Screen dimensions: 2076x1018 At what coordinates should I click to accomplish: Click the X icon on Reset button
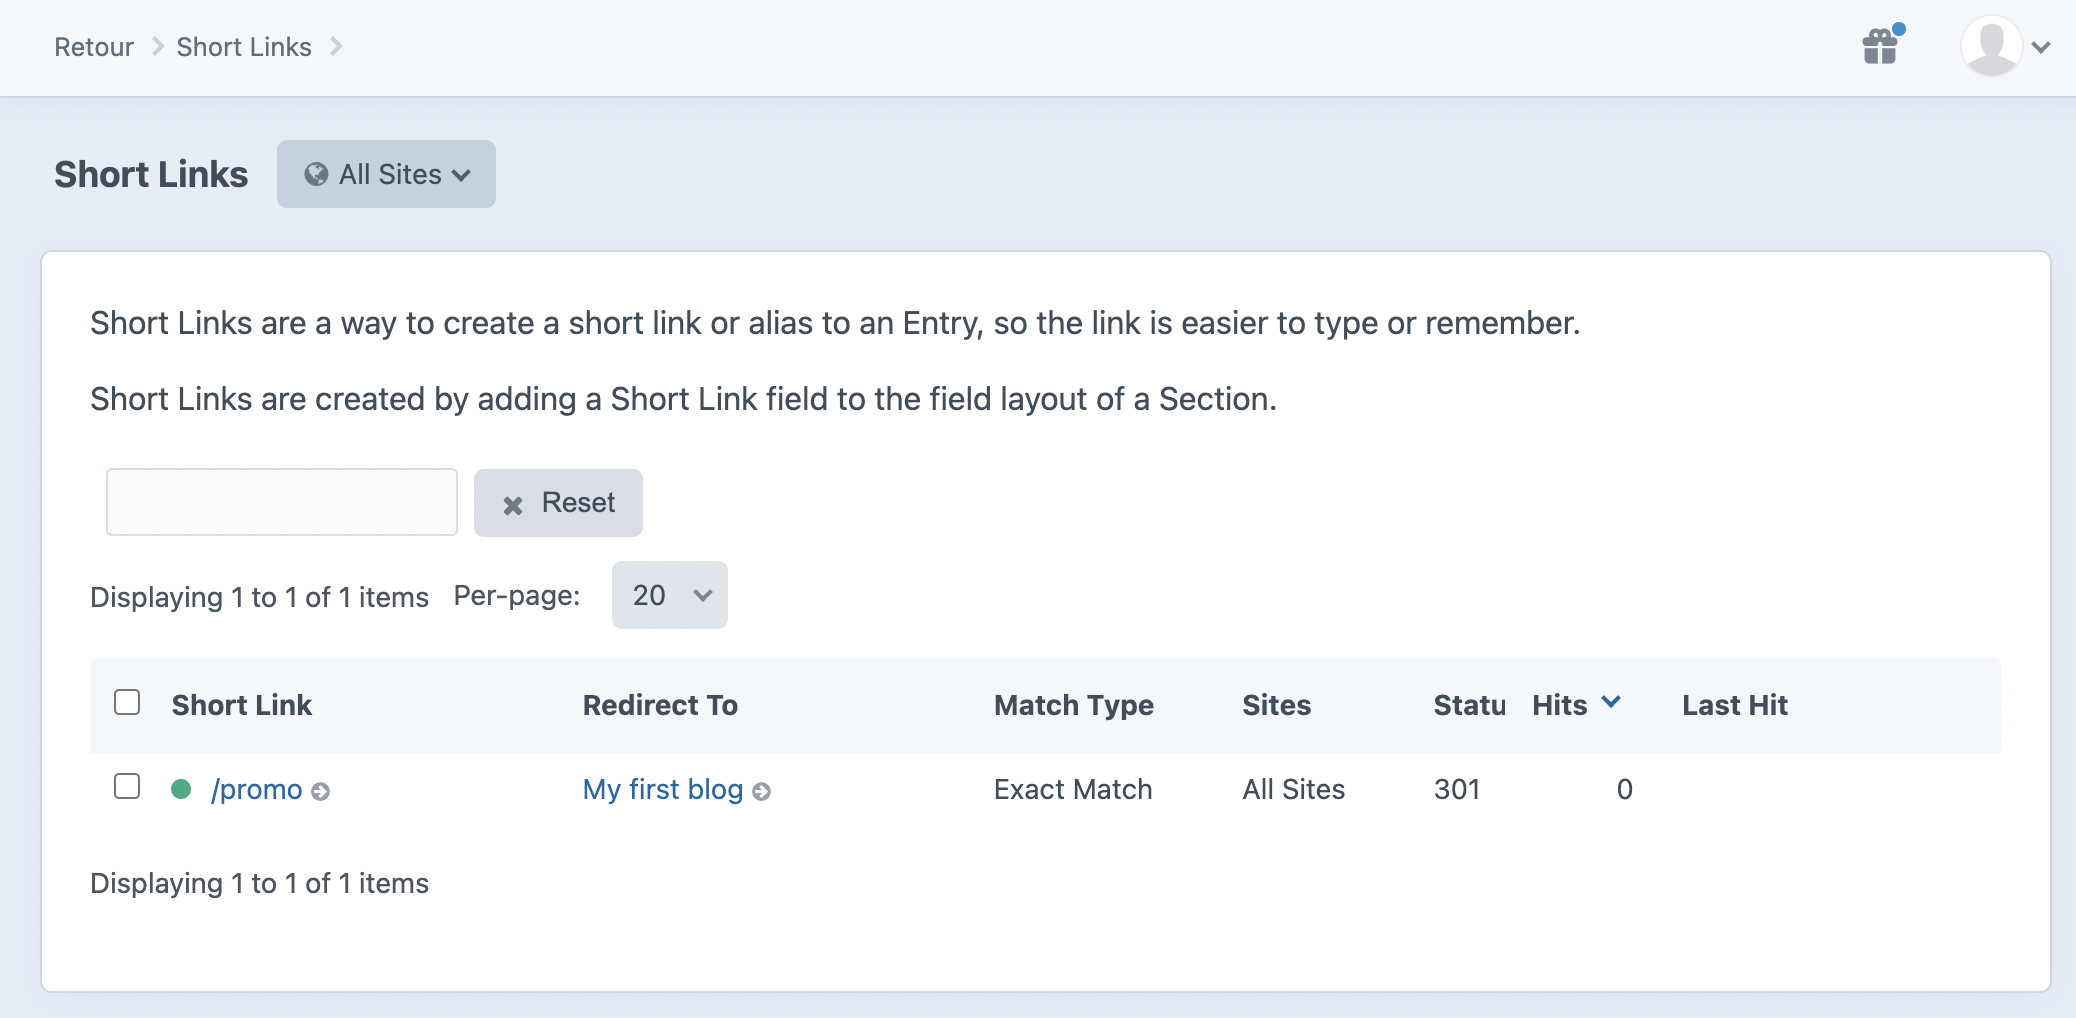(513, 505)
